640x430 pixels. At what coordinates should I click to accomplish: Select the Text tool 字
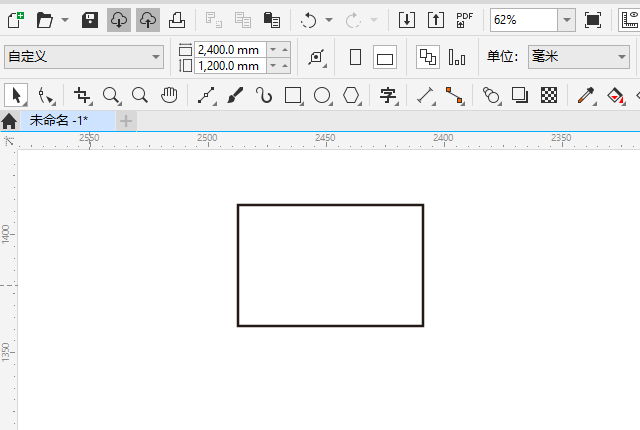[x=388, y=96]
